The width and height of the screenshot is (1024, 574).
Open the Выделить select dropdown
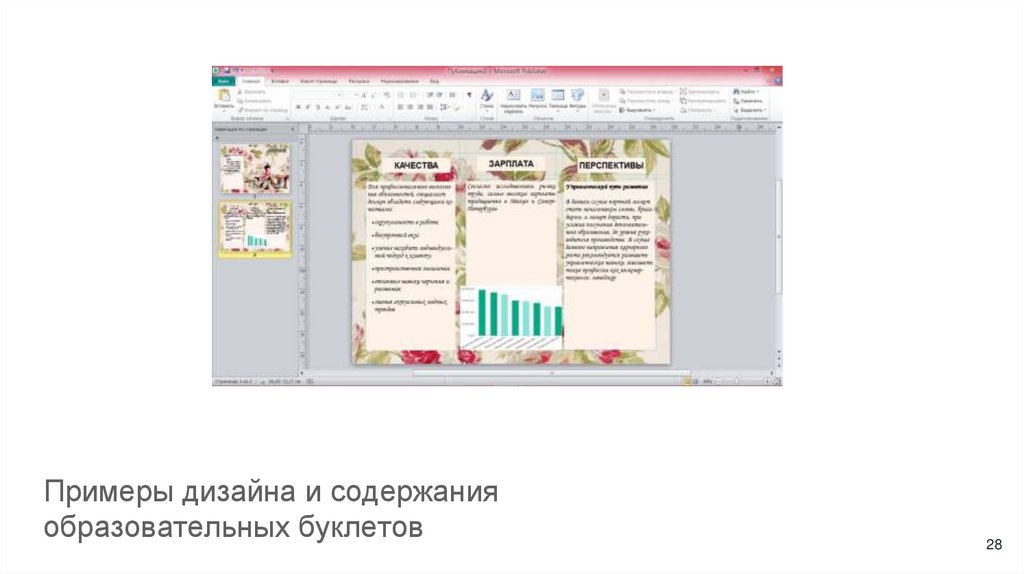tap(749, 110)
